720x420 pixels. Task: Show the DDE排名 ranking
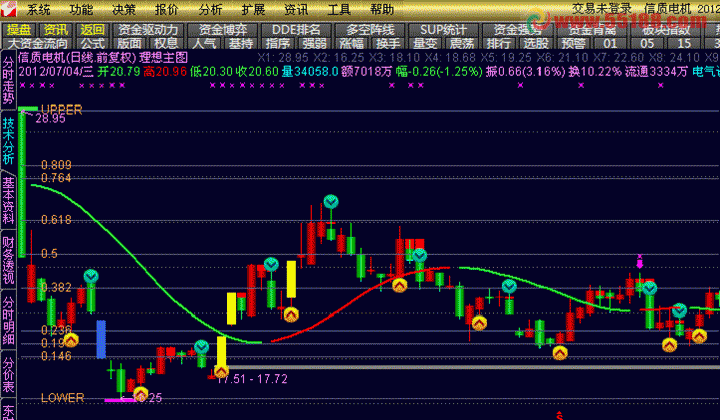coord(296,30)
